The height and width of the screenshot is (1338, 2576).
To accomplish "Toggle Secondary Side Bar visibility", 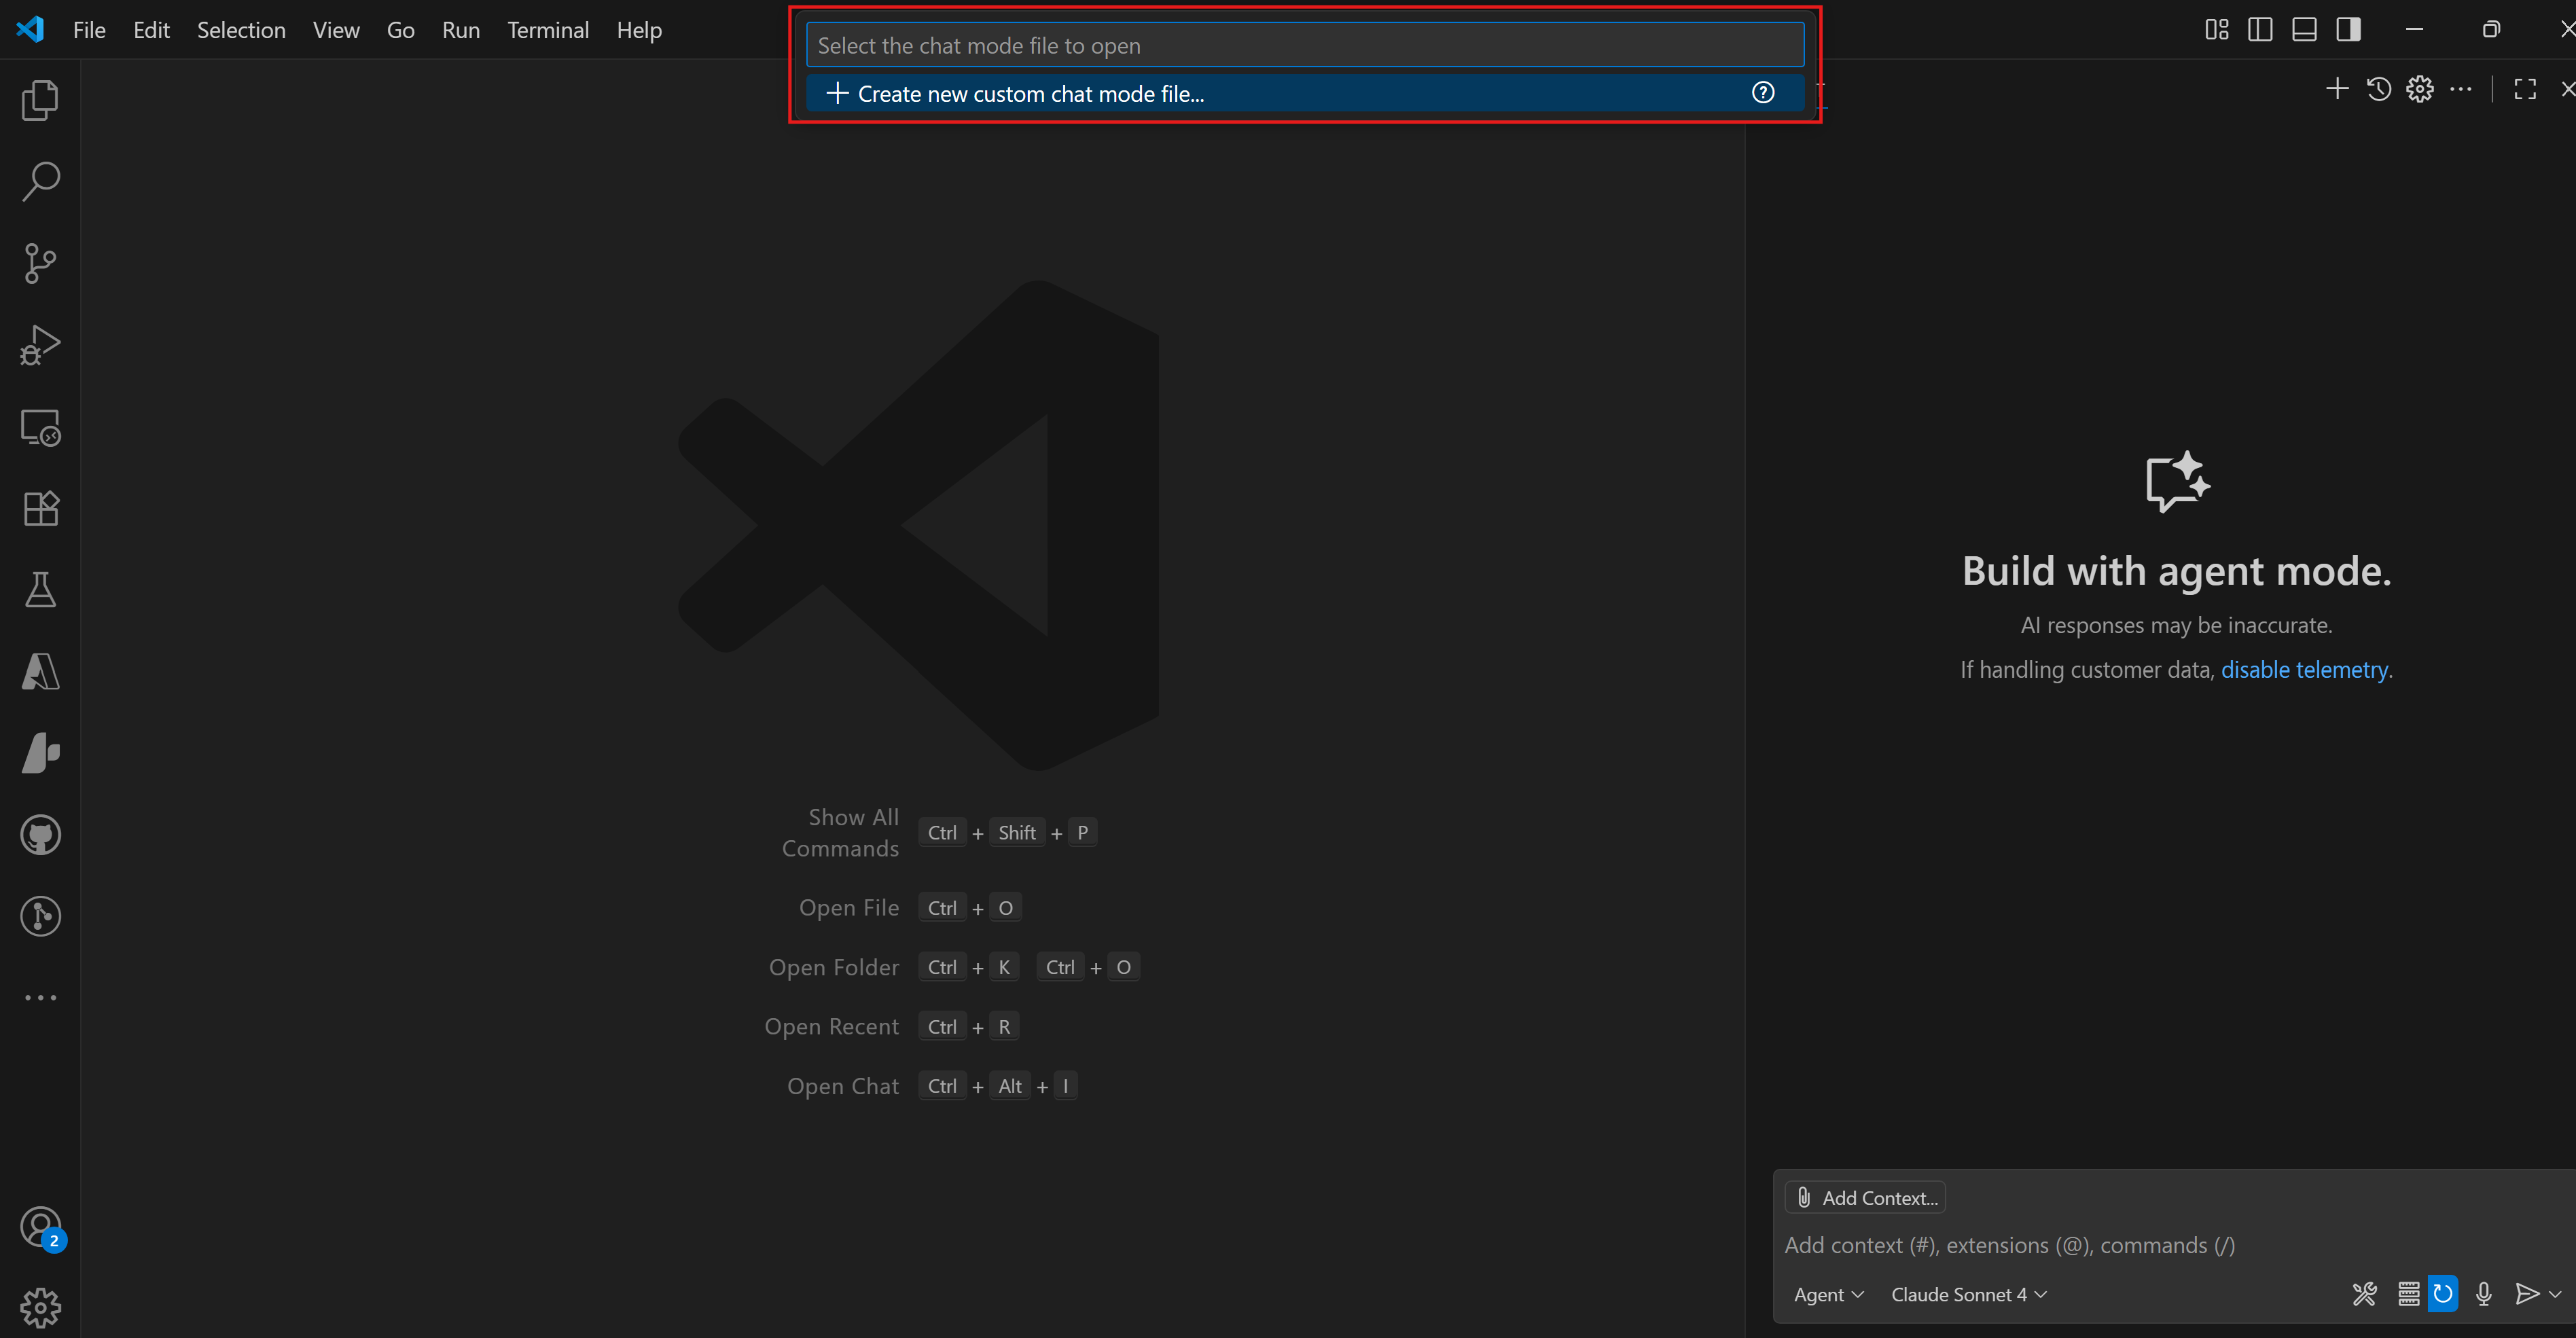I will pyautogui.click(x=2349, y=29).
